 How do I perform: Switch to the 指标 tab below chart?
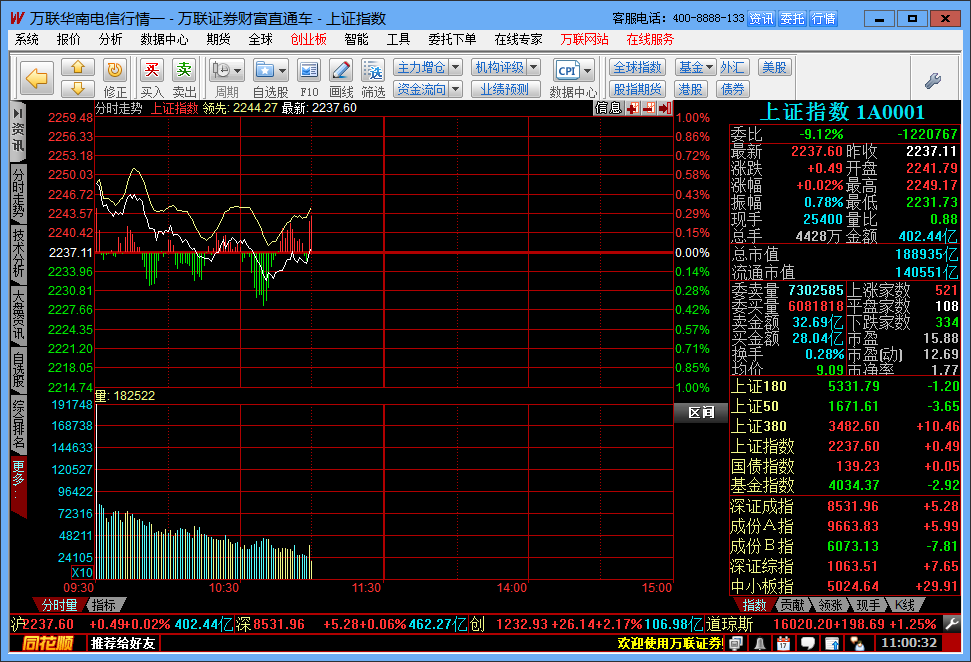(104, 605)
